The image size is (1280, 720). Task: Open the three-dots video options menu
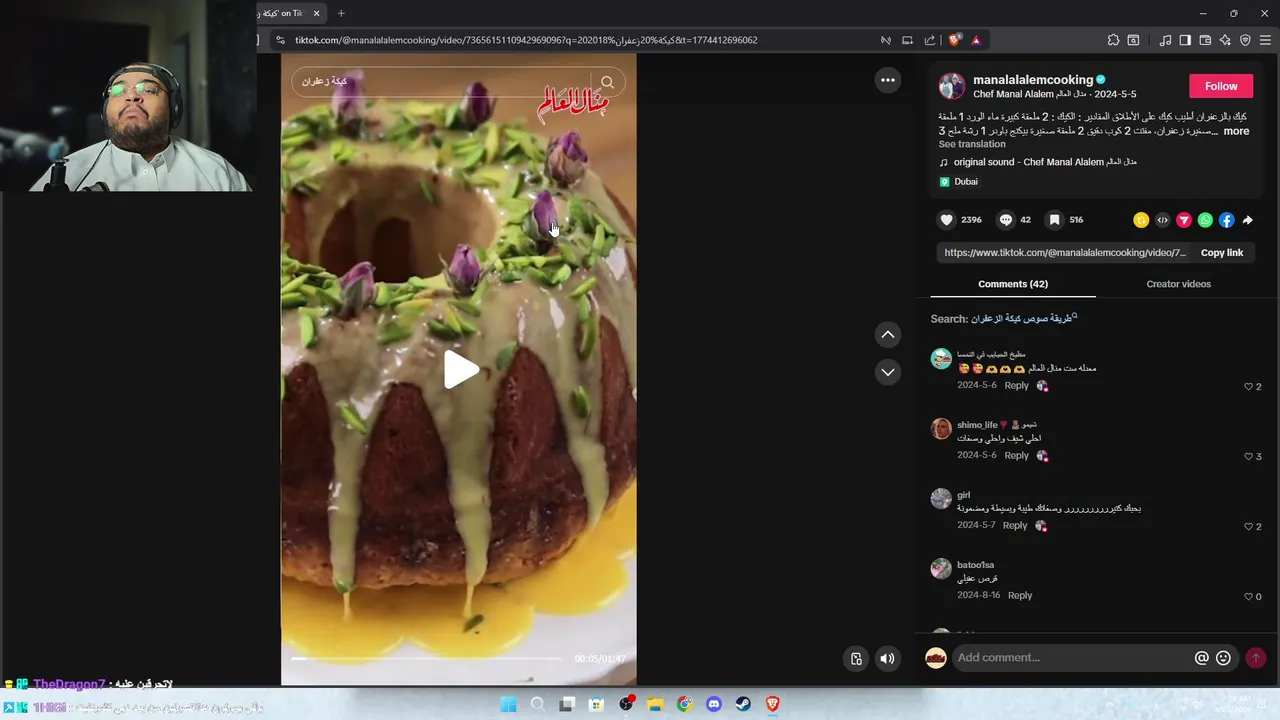(888, 80)
